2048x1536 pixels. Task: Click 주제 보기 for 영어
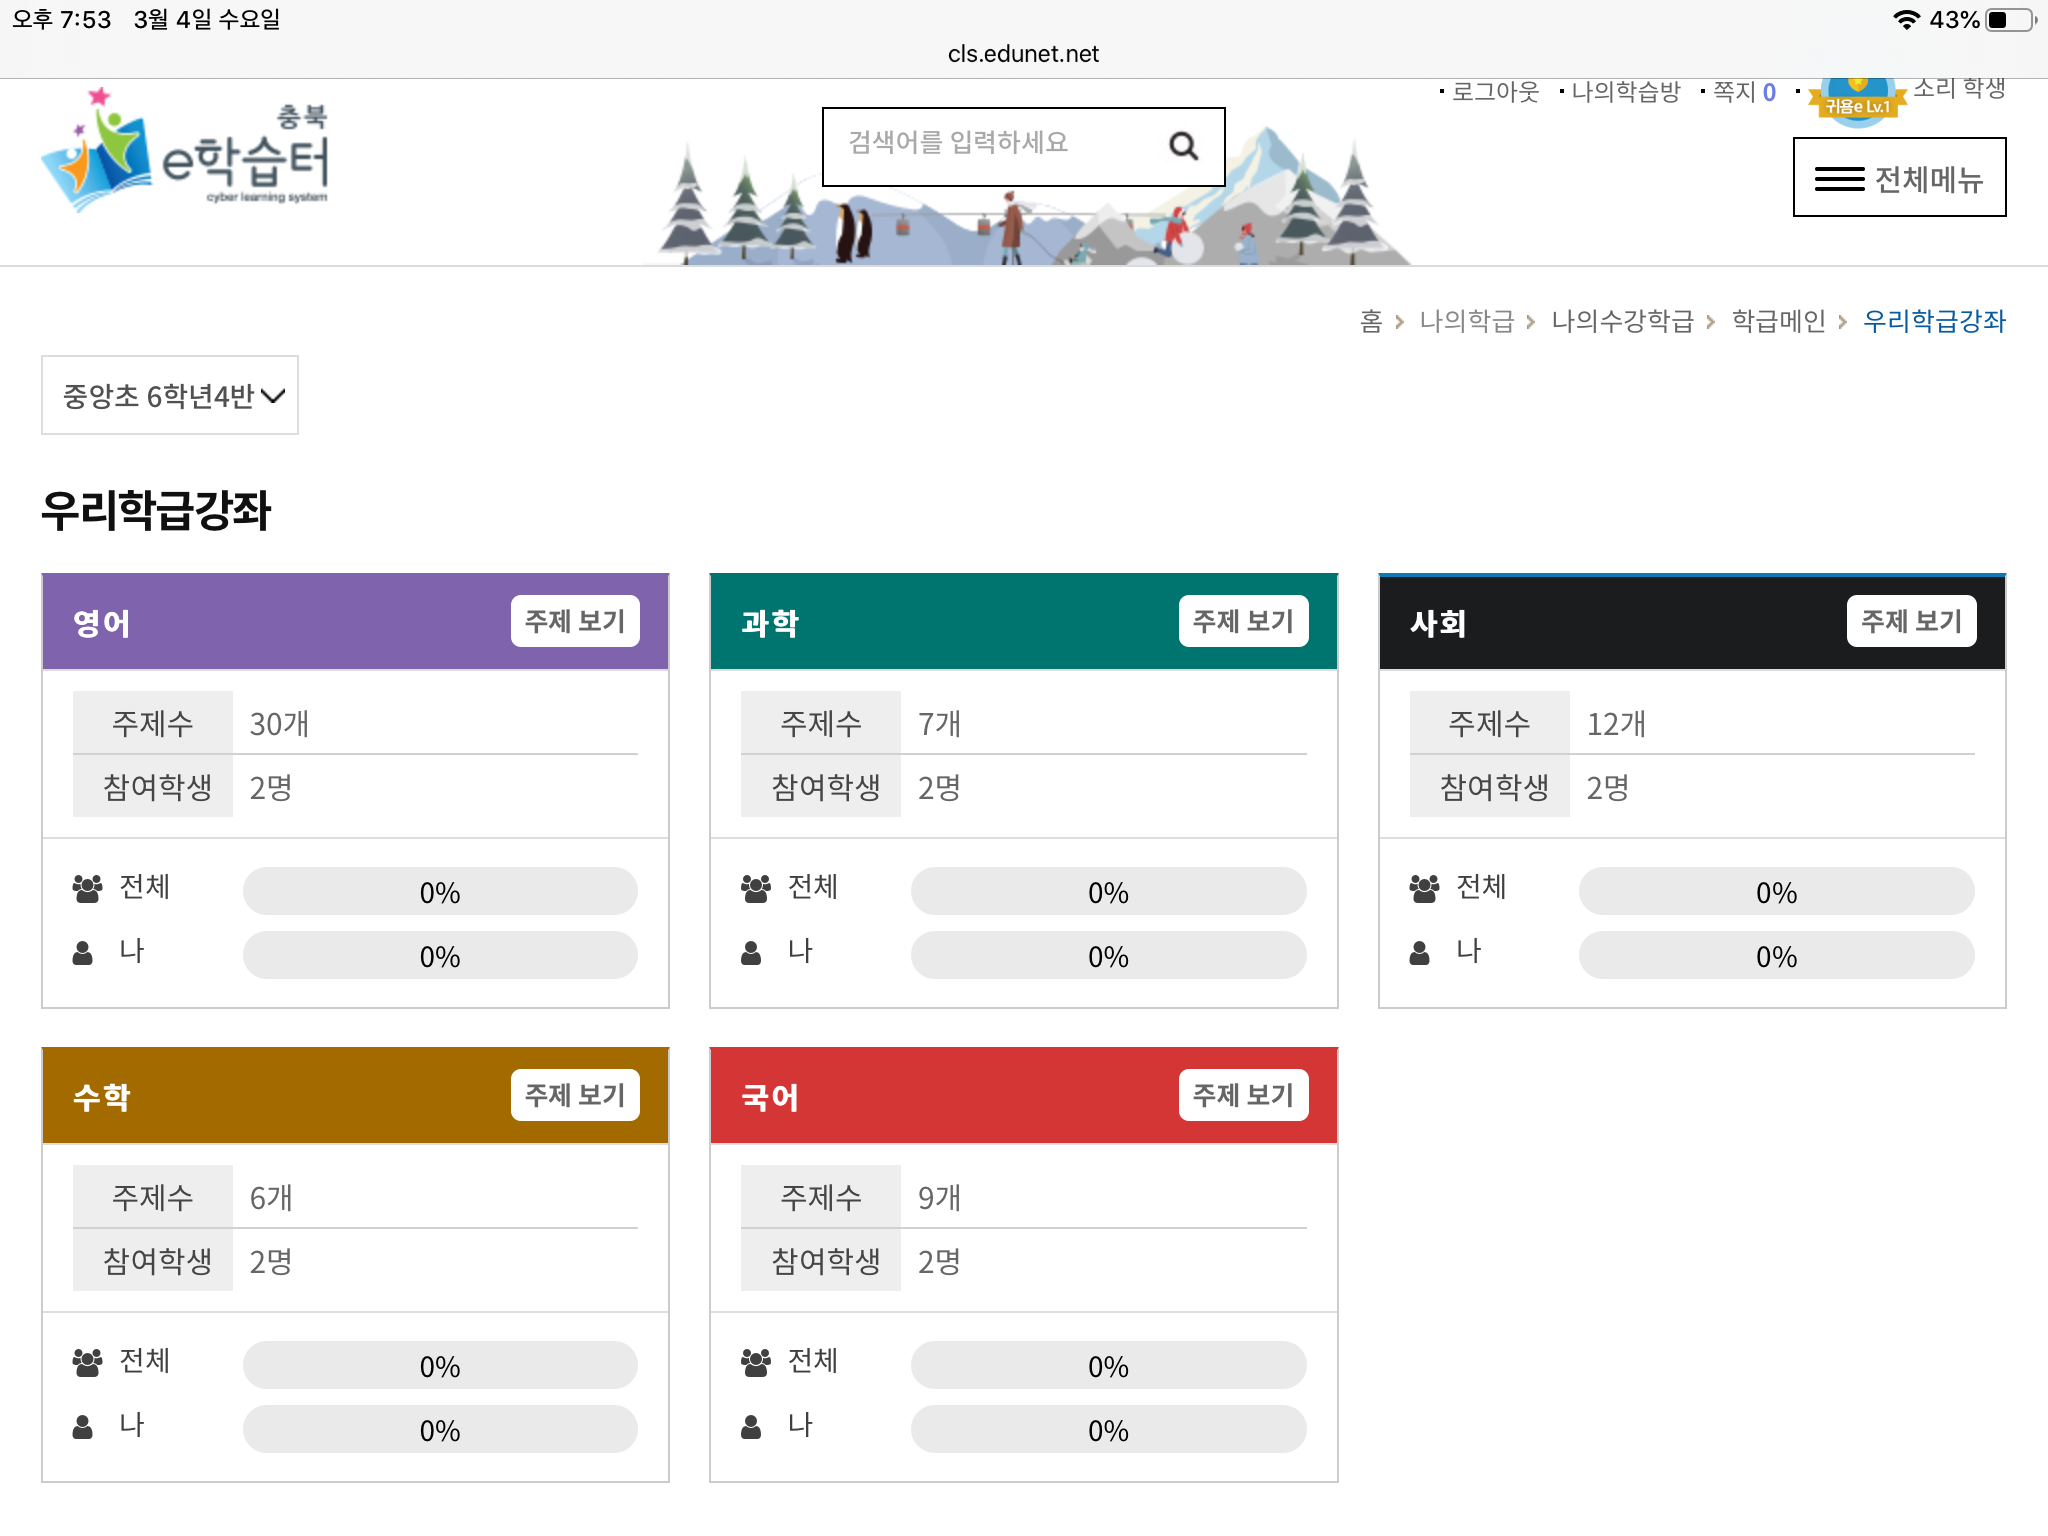575,621
